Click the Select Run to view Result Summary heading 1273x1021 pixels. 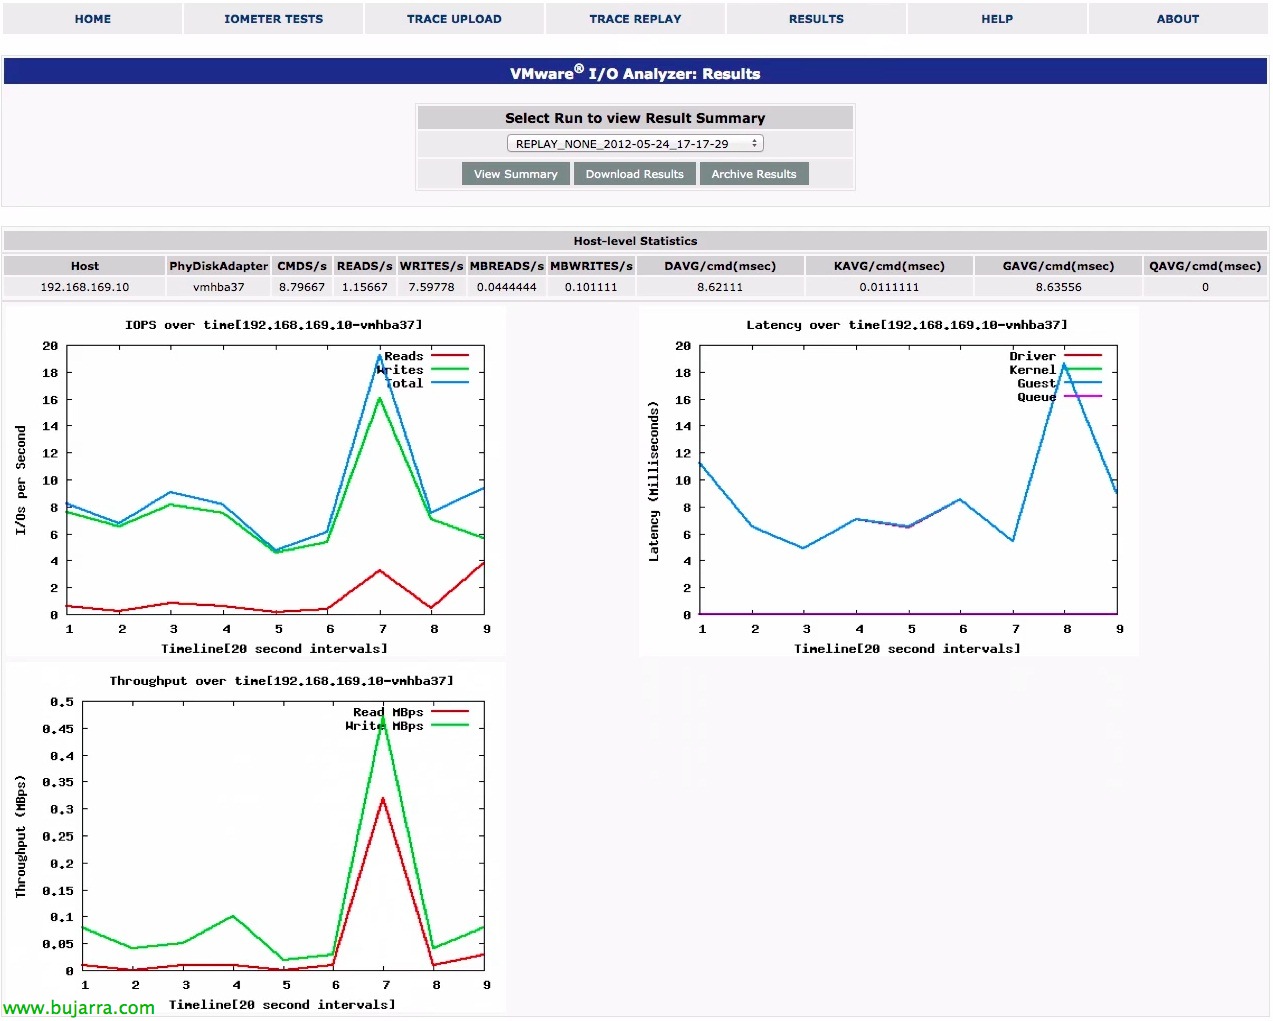click(x=635, y=118)
